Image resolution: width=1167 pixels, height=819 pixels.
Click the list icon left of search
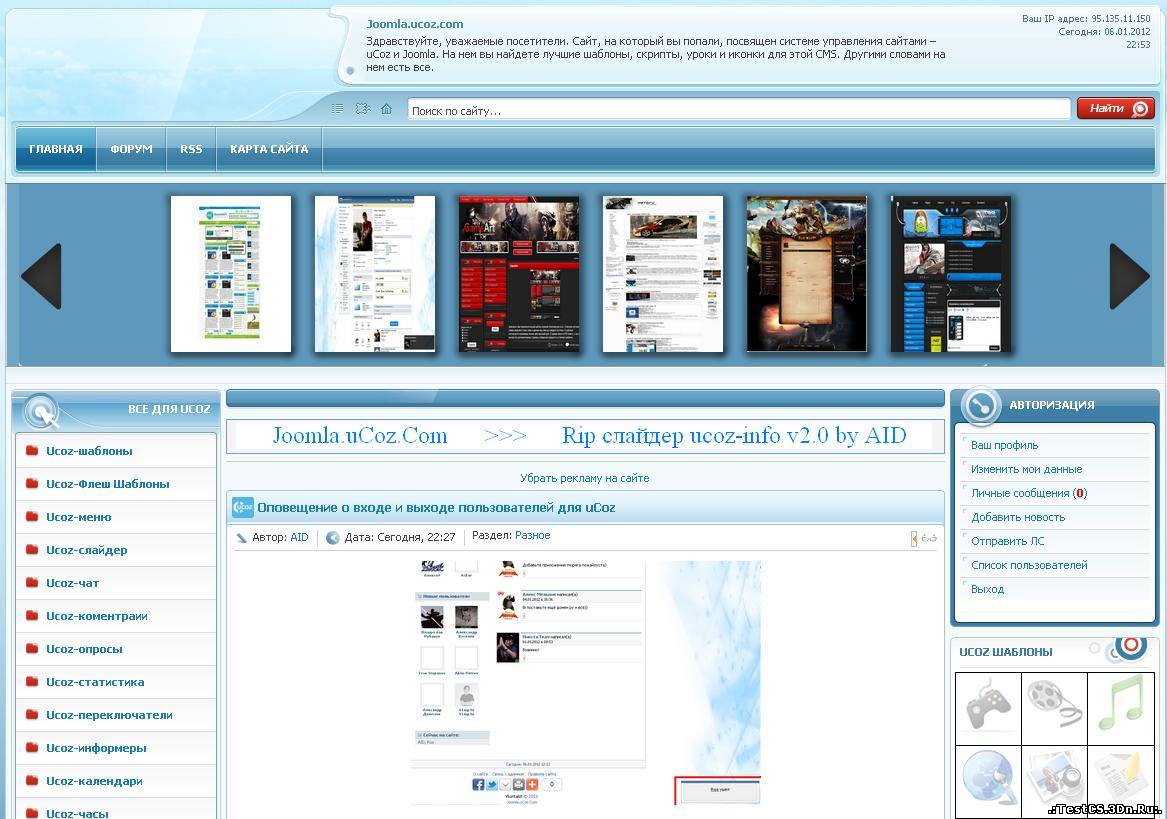(x=337, y=109)
